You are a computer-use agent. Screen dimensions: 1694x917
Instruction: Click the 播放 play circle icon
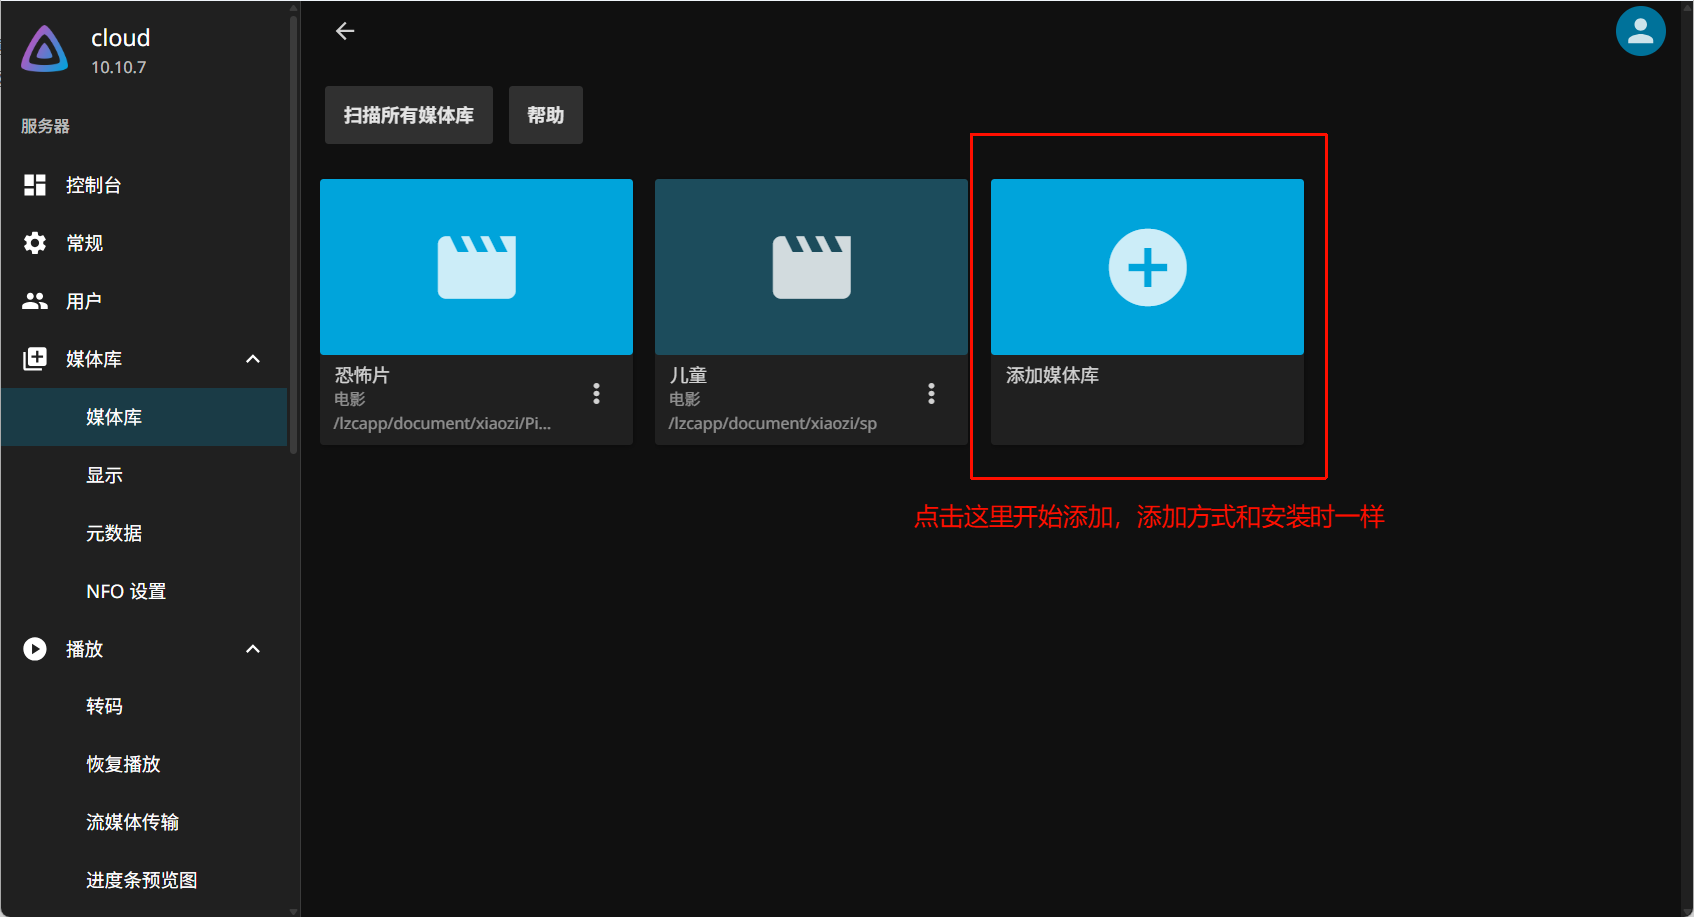pyautogui.click(x=35, y=649)
